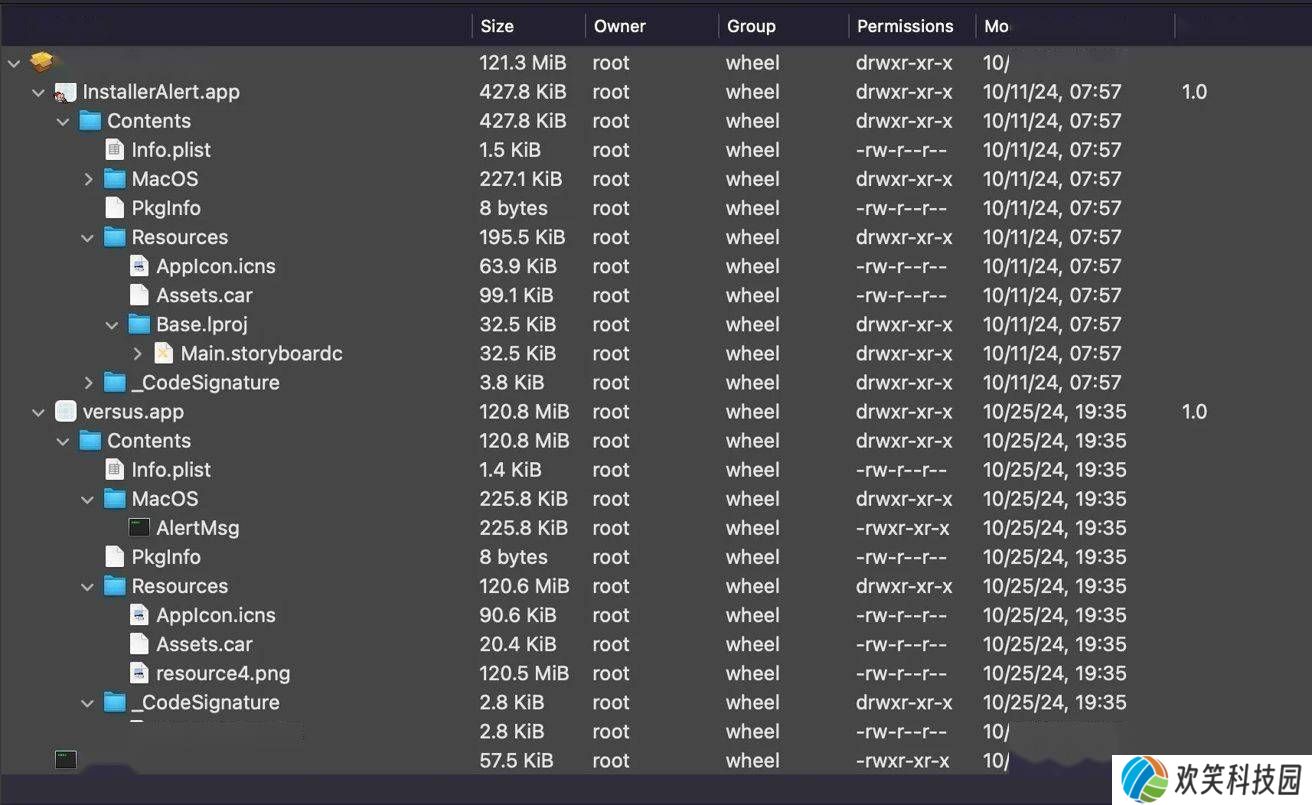Click the wheel group in the AlertMsg row
Viewport: 1312px width, 805px height.
[753, 528]
